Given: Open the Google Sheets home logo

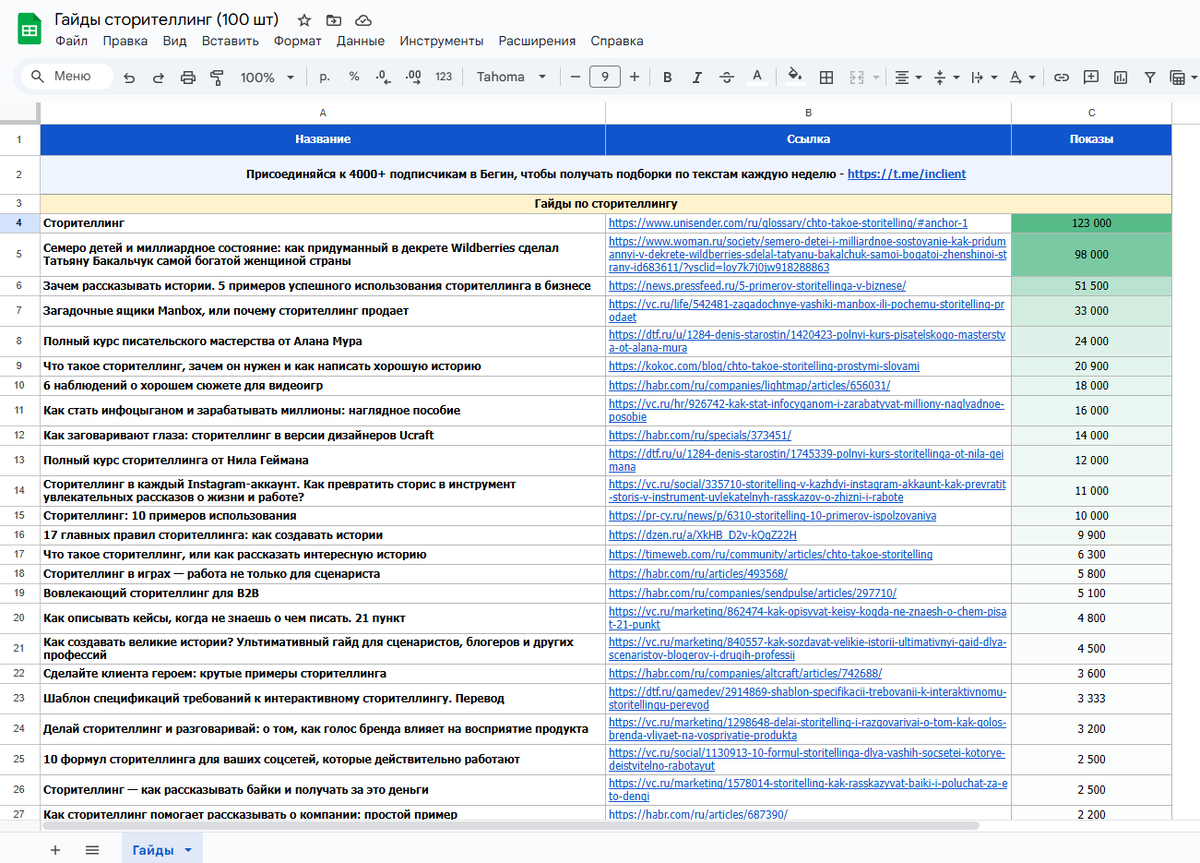Looking at the screenshot, I should point(30,30).
